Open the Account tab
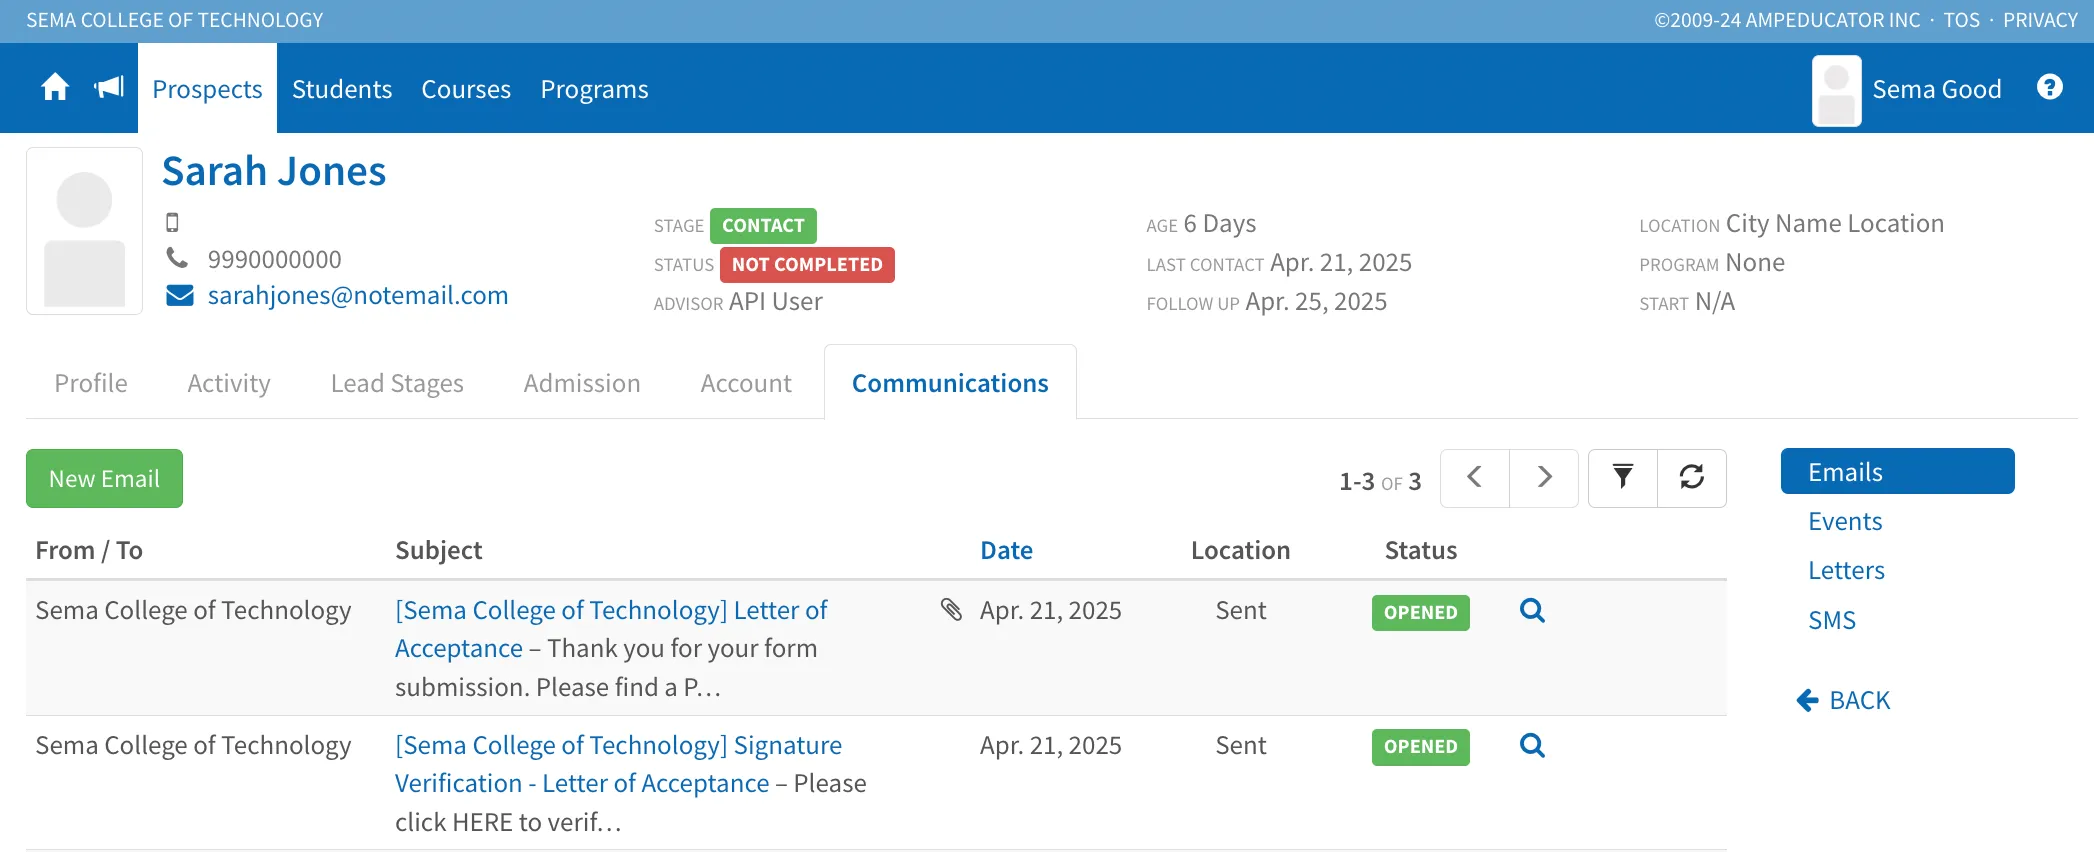Viewport: 2094px width, 852px height. 746,383
